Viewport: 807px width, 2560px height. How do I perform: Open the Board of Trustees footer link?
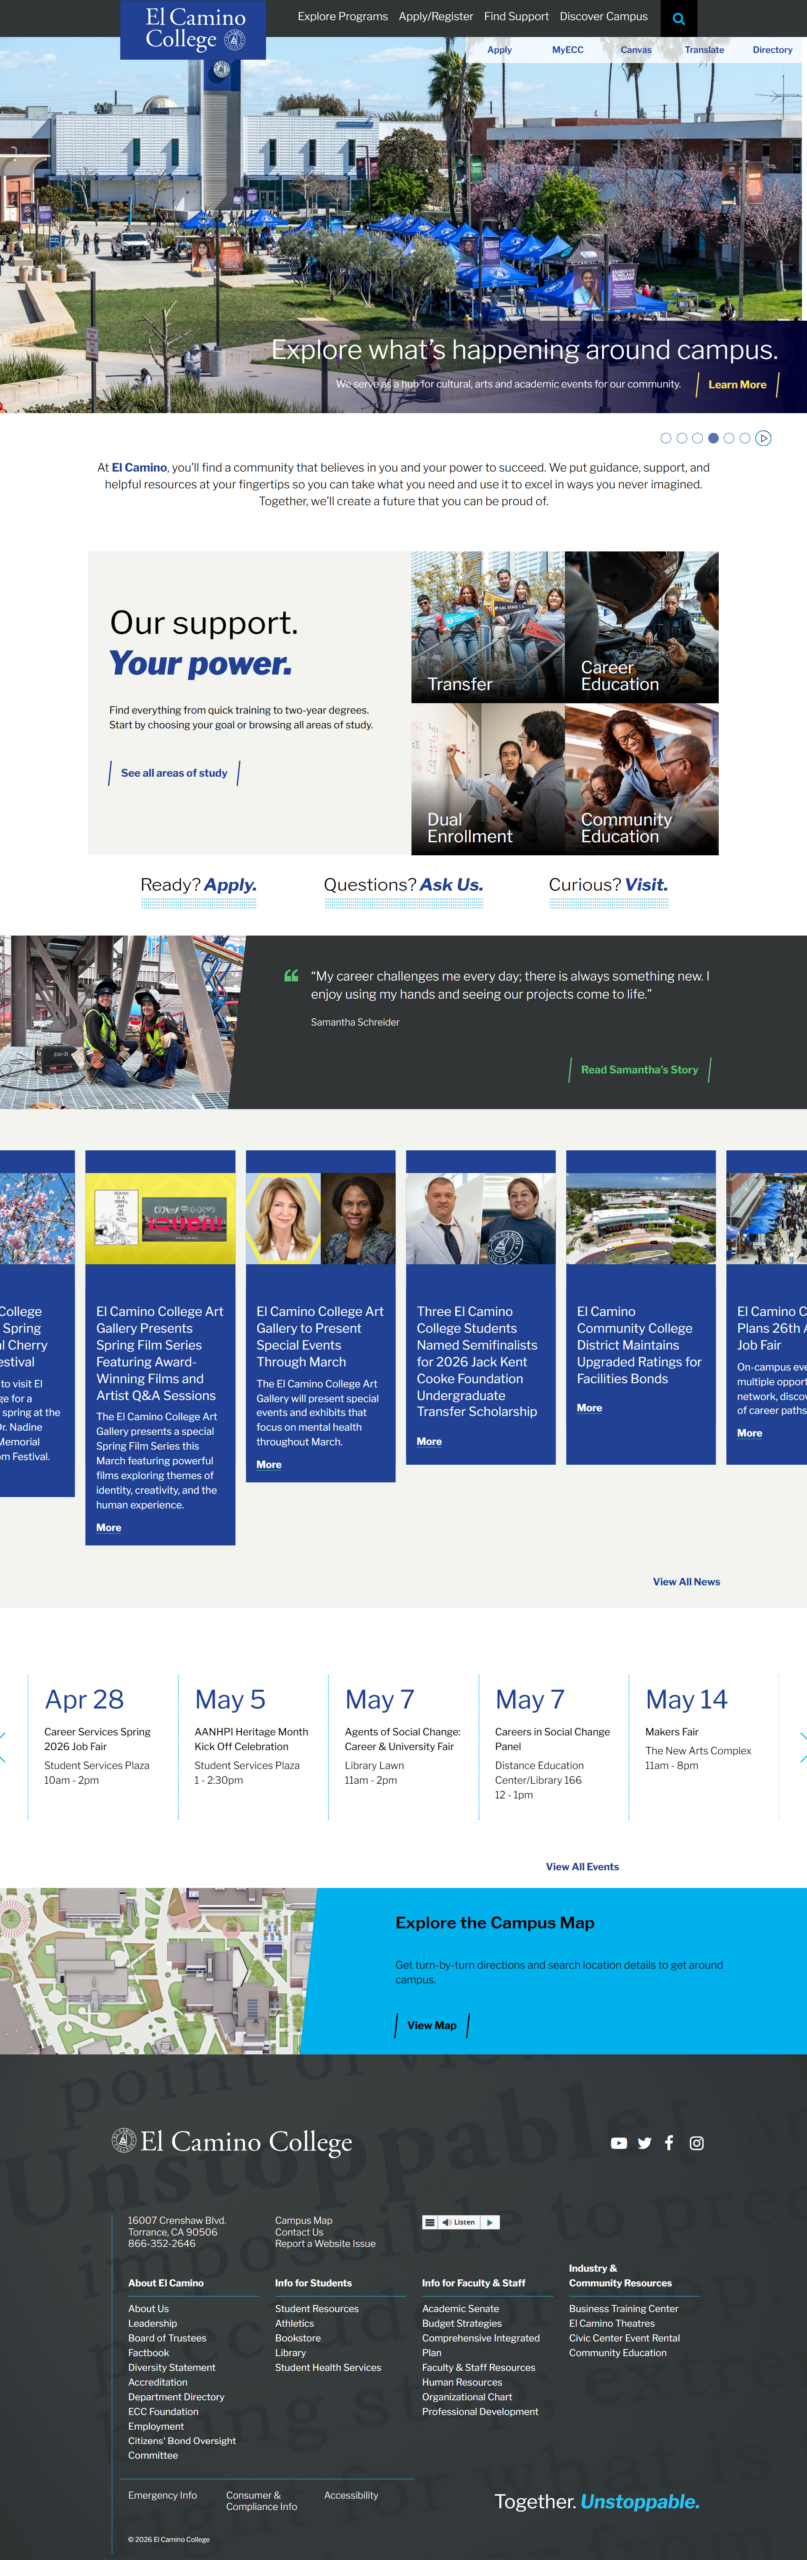(167, 2338)
